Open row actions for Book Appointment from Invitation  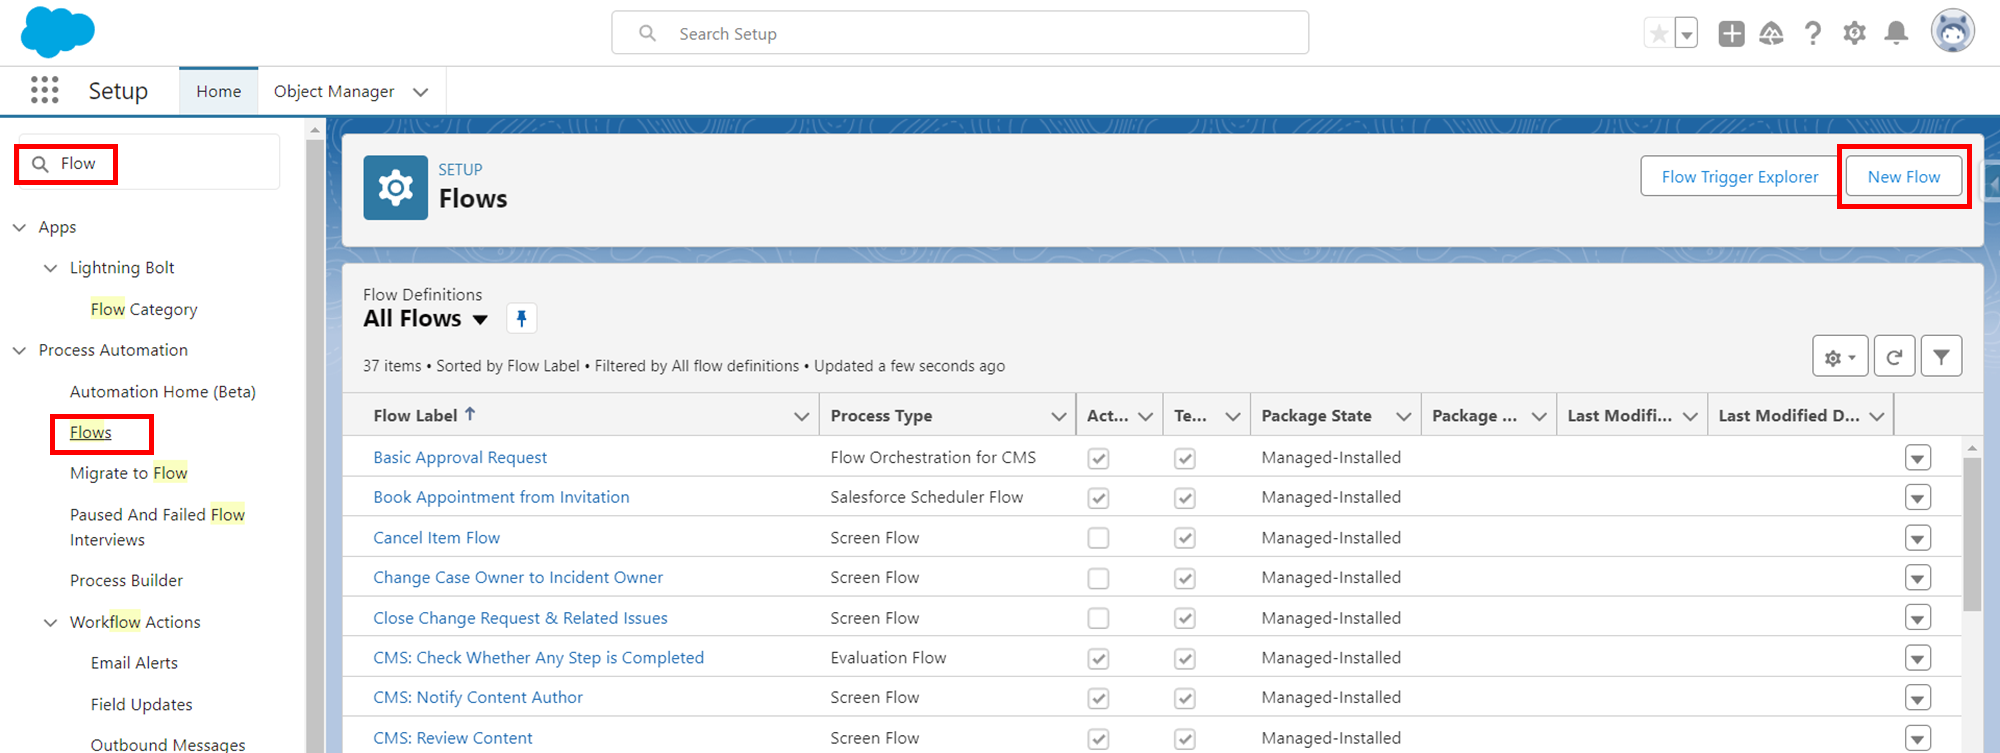pyautogui.click(x=1917, y=498)
